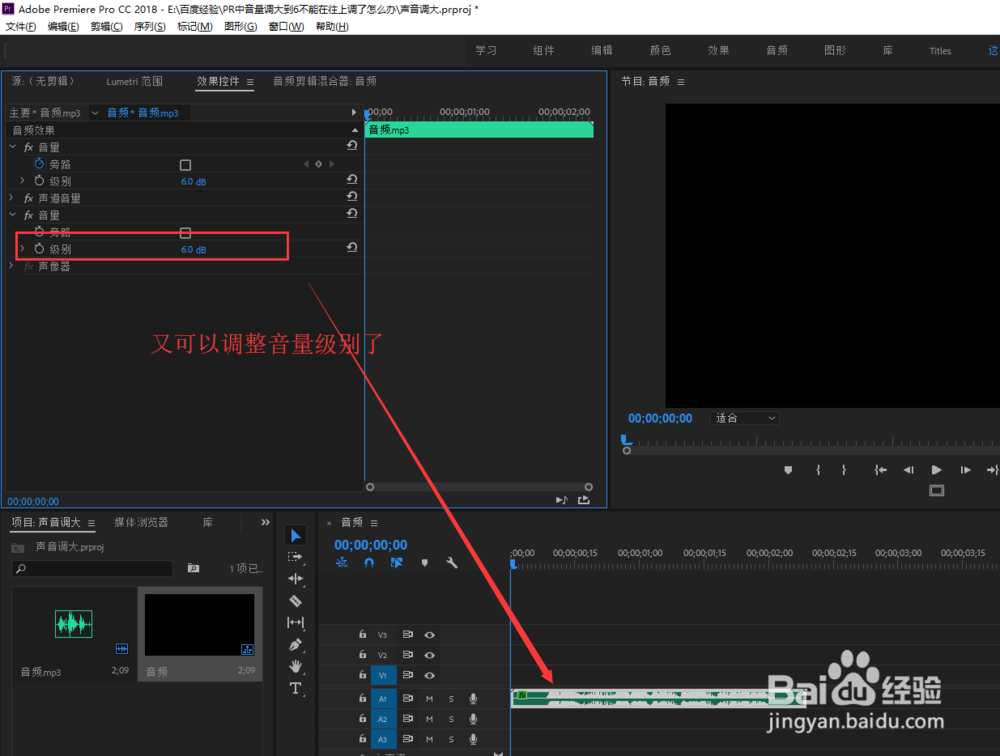Click the project search input field
Screen dimensions: 1000x756
(92, 568)
